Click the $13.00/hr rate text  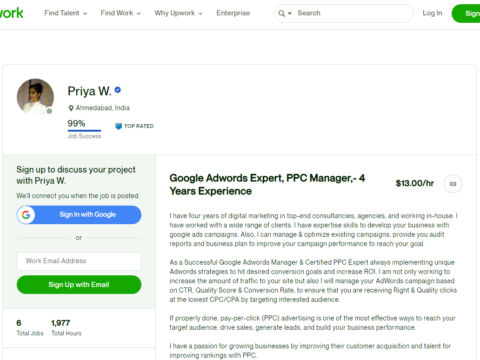point(415,183)
